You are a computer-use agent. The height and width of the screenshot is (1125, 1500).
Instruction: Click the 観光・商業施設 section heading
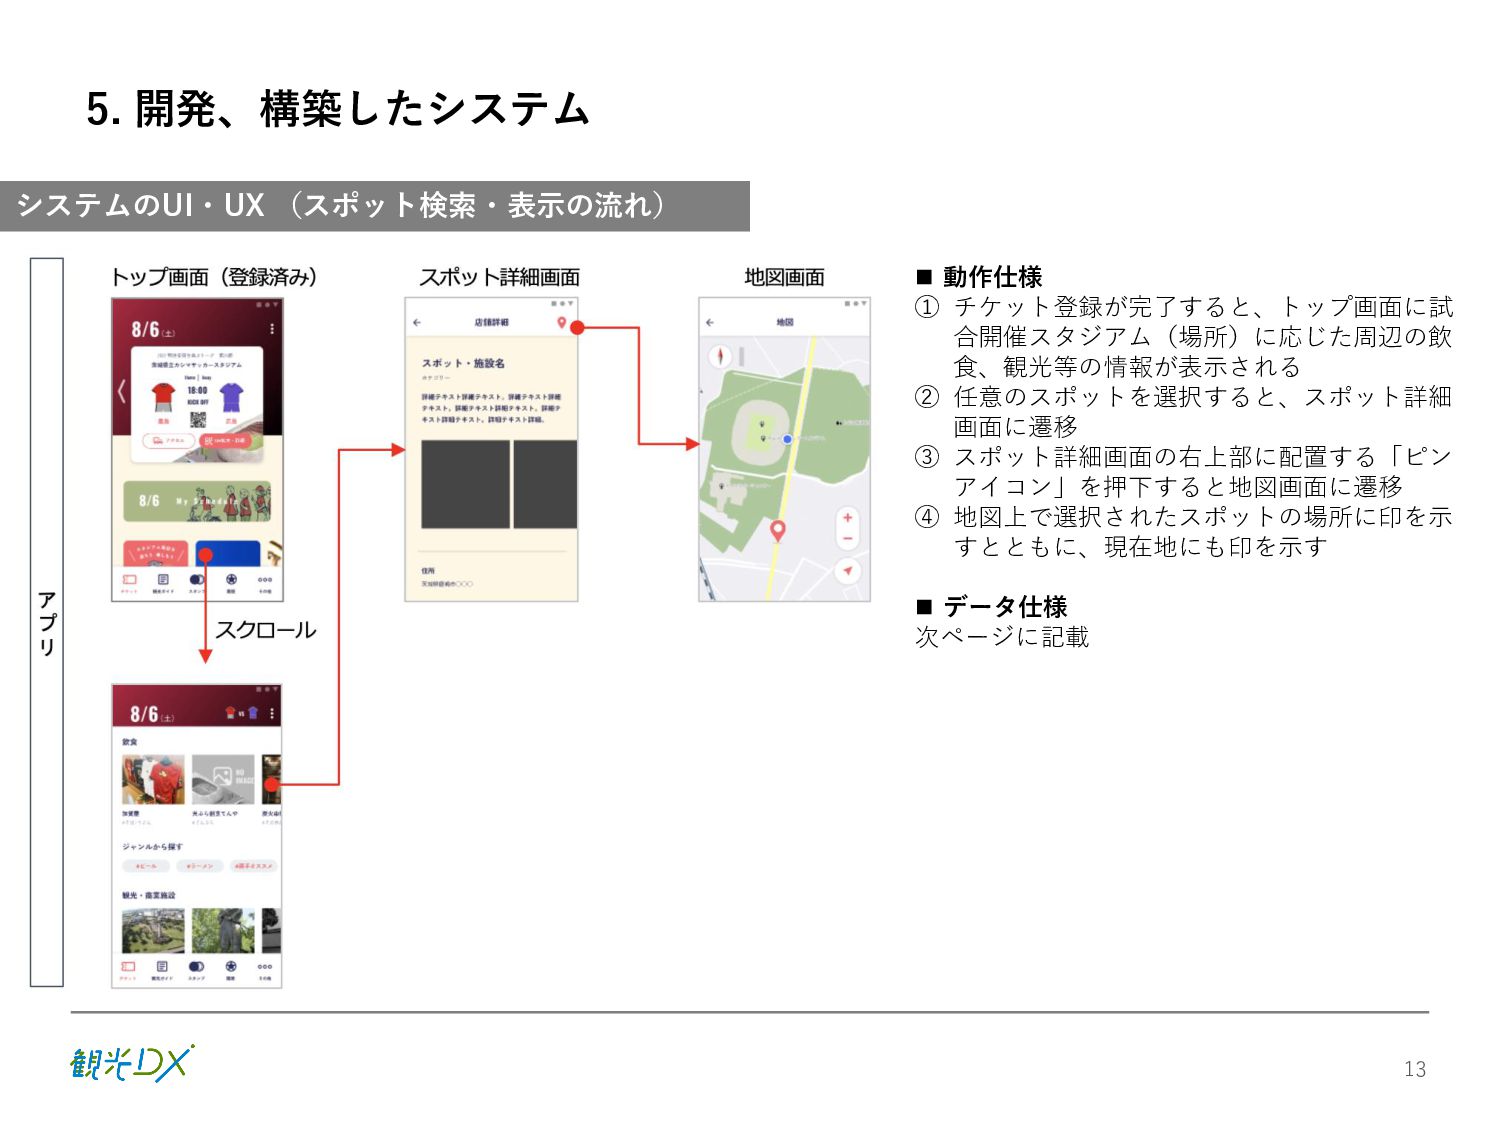click(148, 895)
